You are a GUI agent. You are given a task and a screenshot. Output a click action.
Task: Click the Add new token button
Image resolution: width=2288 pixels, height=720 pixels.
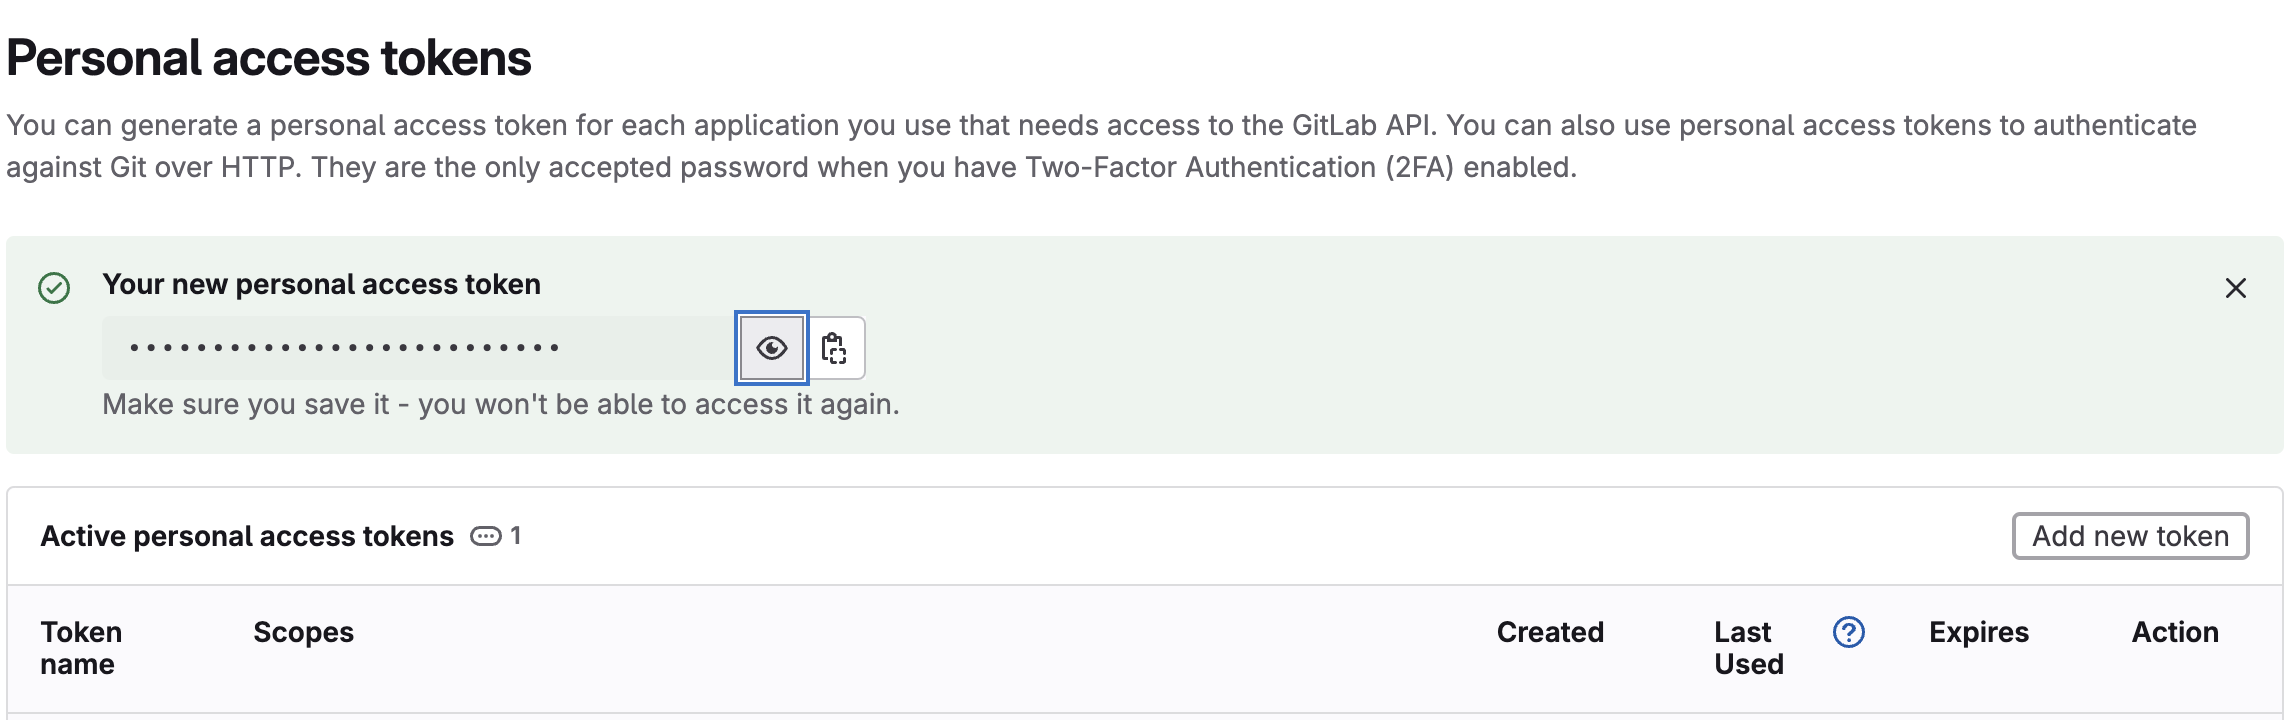point(2130,536)
